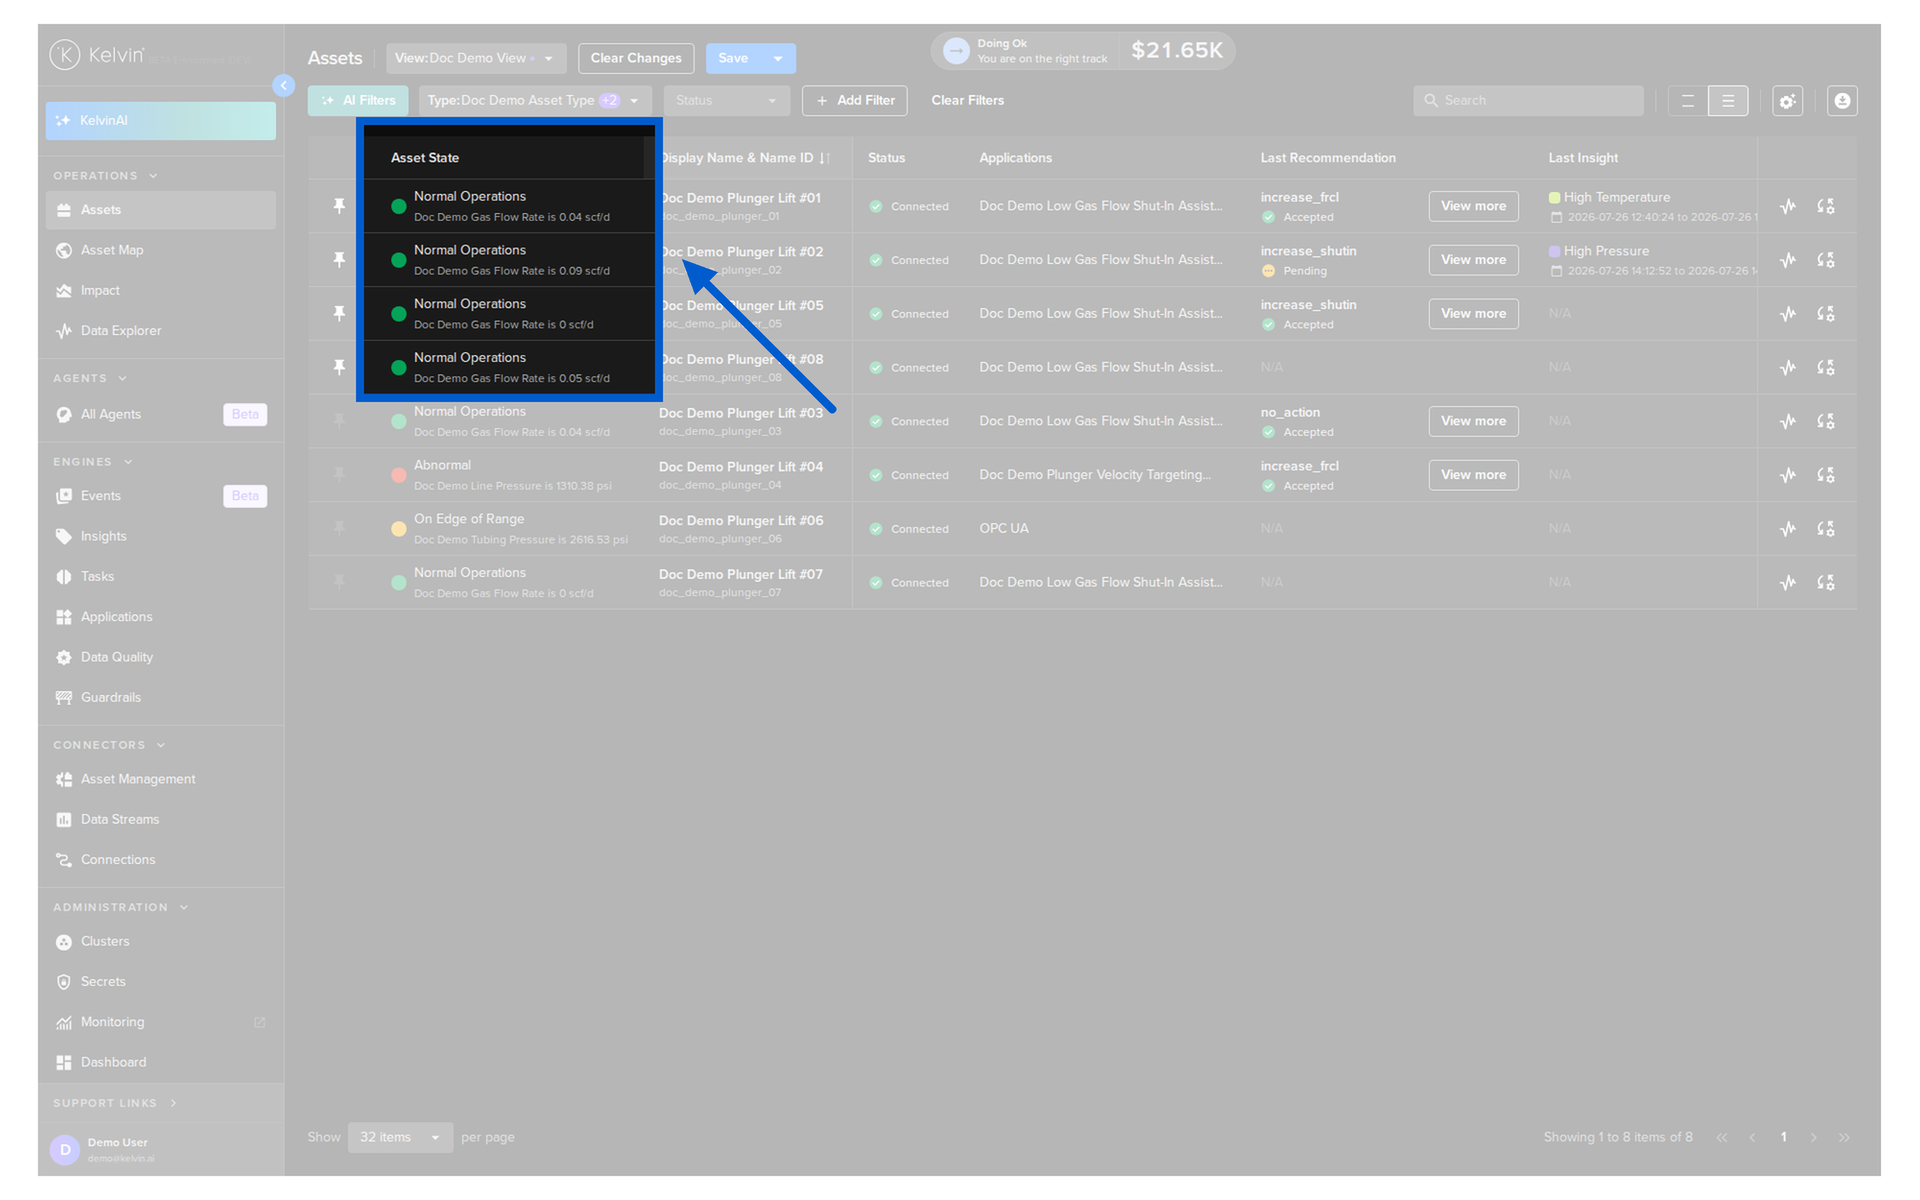Open the Status filter dropdown

(726, 100)
